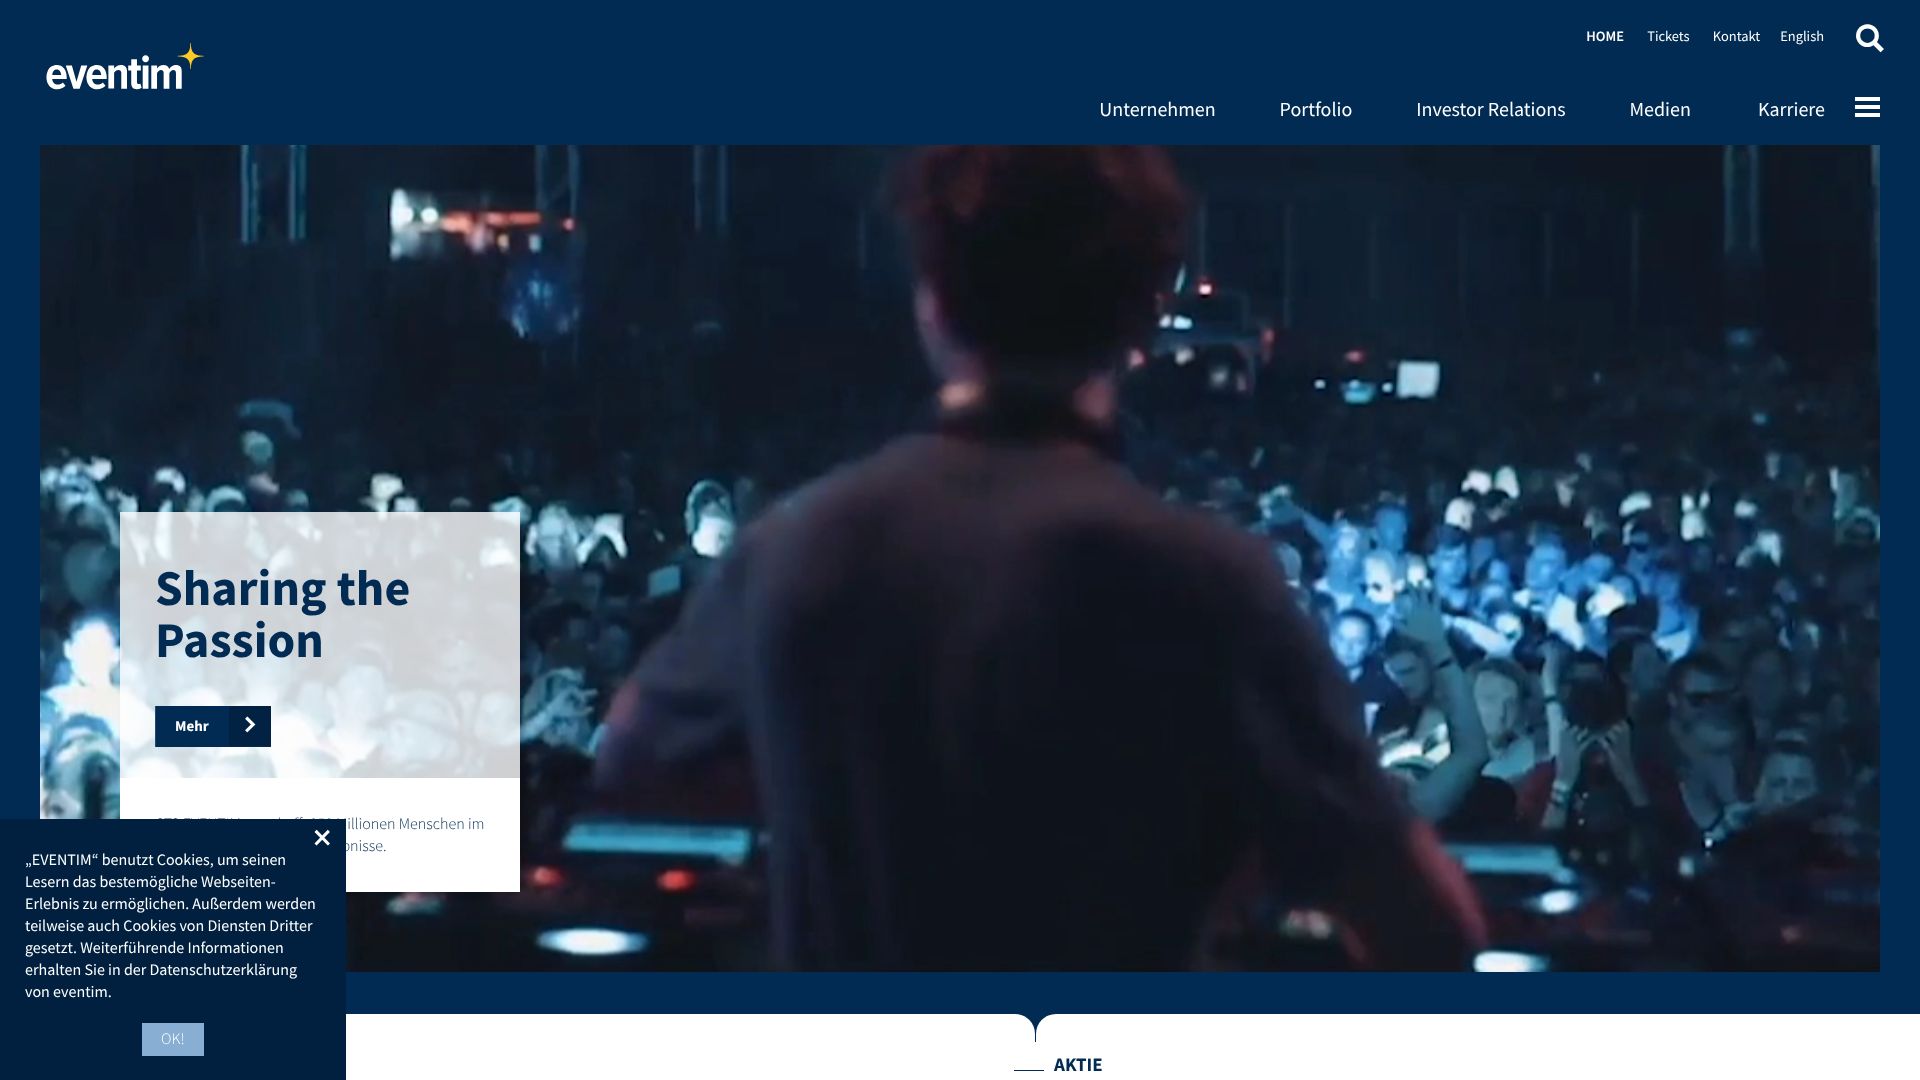Expand the Investor Relations menu

1490,109
